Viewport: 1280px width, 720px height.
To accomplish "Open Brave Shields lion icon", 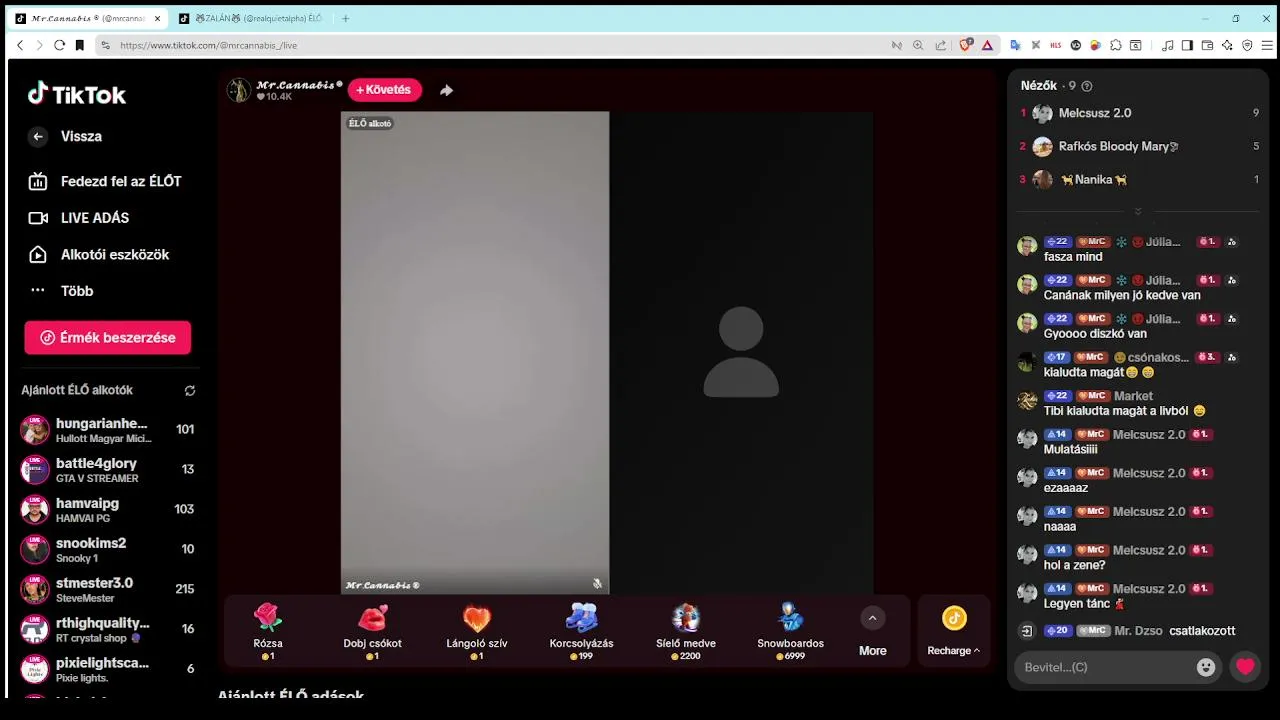I will click(966, 45).
